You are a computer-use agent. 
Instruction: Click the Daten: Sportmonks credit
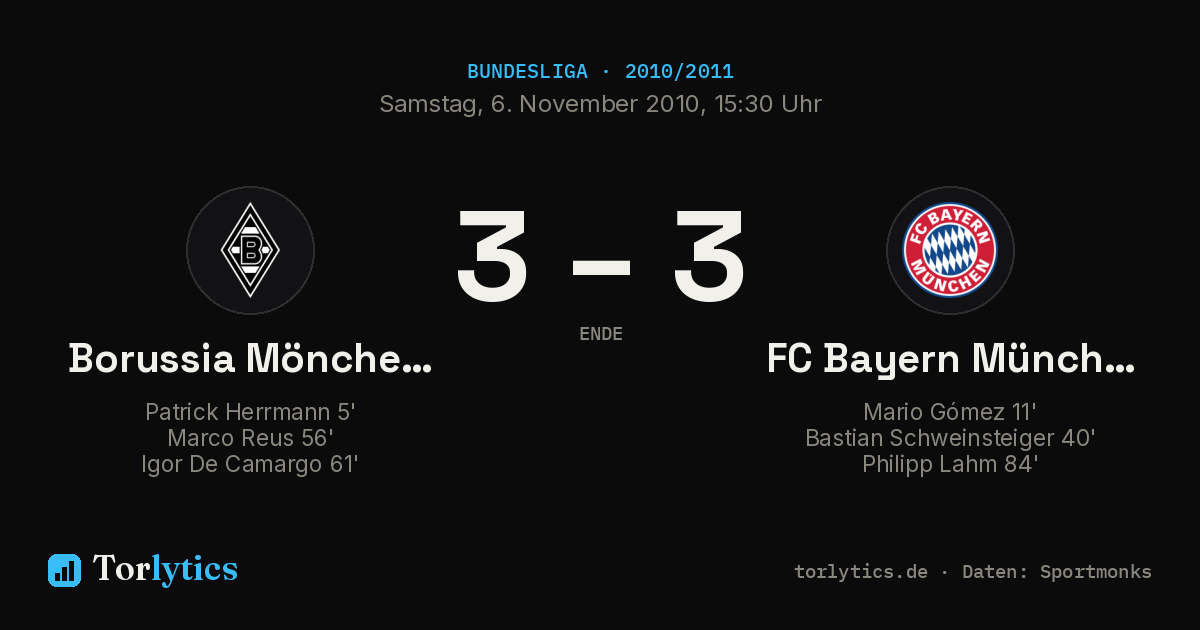(x=1057, y=572)
